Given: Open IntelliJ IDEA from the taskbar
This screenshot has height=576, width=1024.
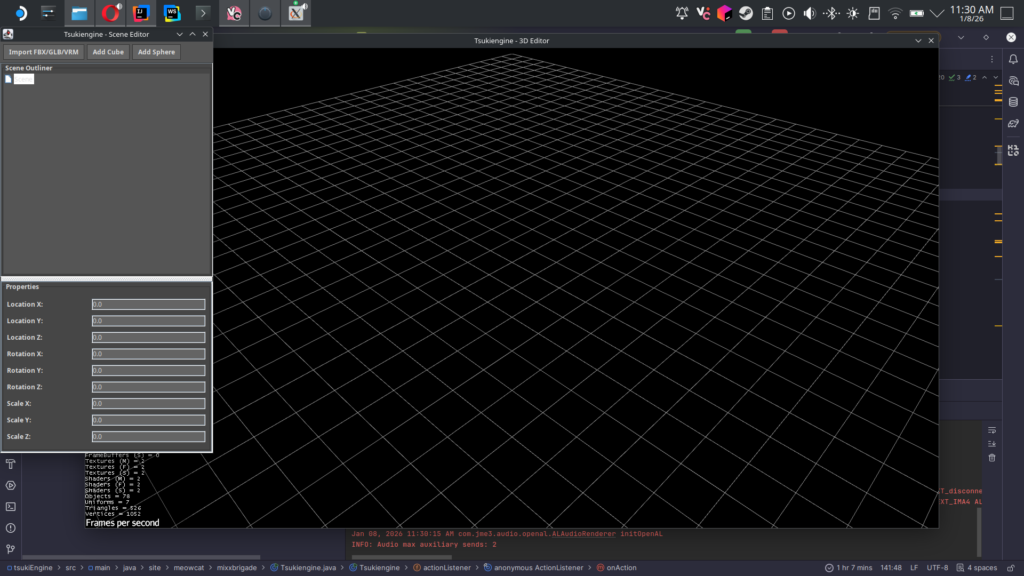Looking at the screenshot, I should pos(142,14).
